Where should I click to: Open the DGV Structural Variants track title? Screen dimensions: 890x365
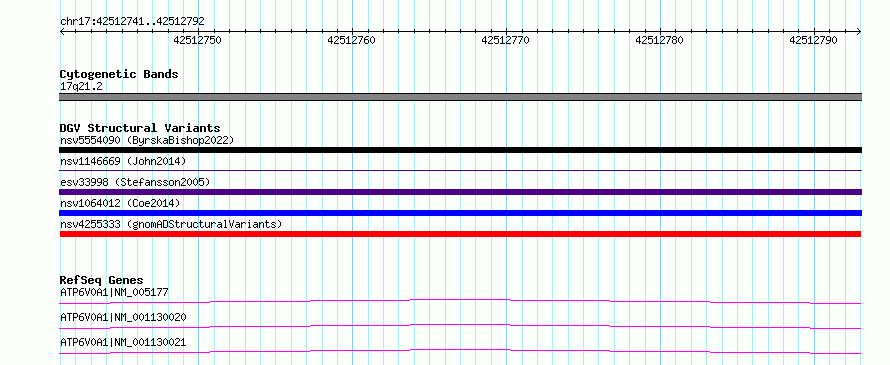[140, 128]
